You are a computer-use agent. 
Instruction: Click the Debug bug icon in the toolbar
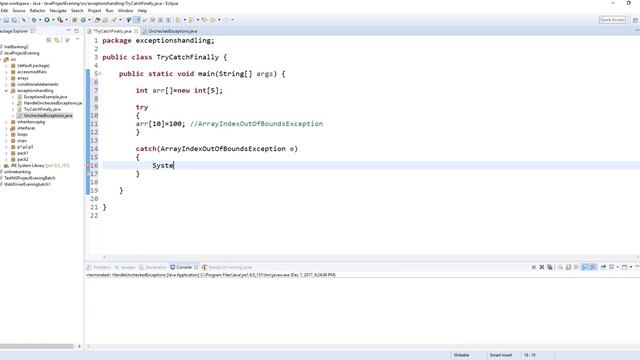34,20
